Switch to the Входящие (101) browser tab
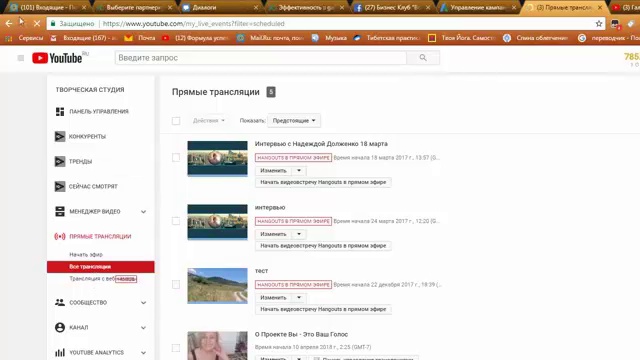Screen dimensions: 640x360 tap(48, 7)
